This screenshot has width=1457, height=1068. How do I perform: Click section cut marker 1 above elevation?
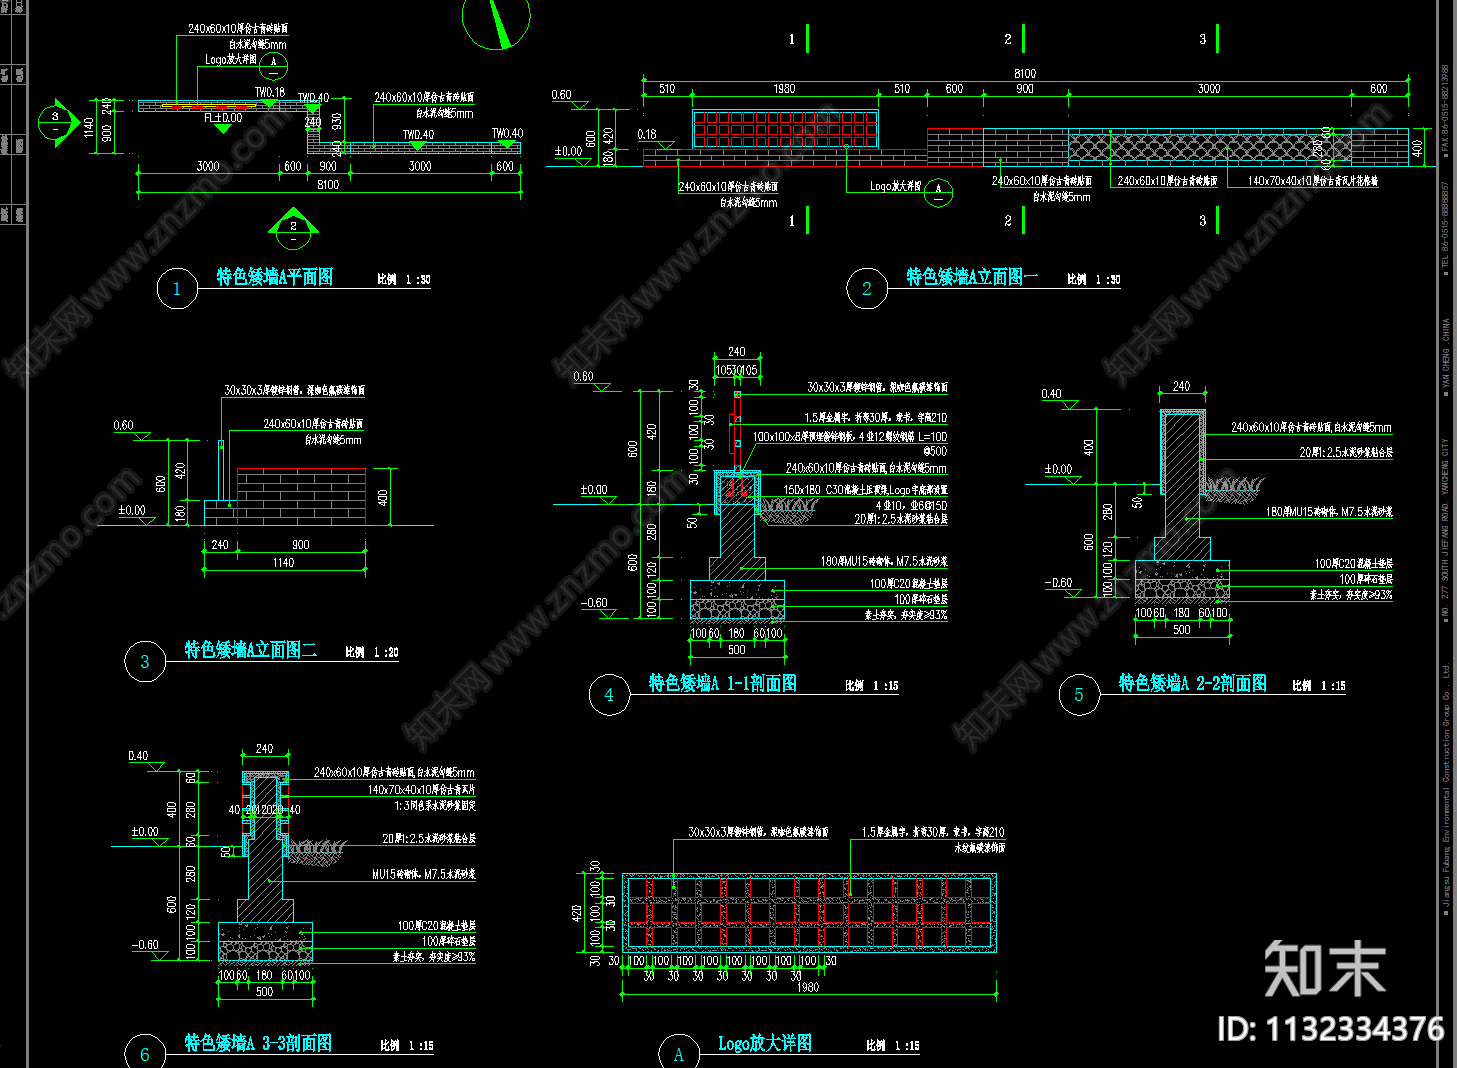(x=798, y=39)
